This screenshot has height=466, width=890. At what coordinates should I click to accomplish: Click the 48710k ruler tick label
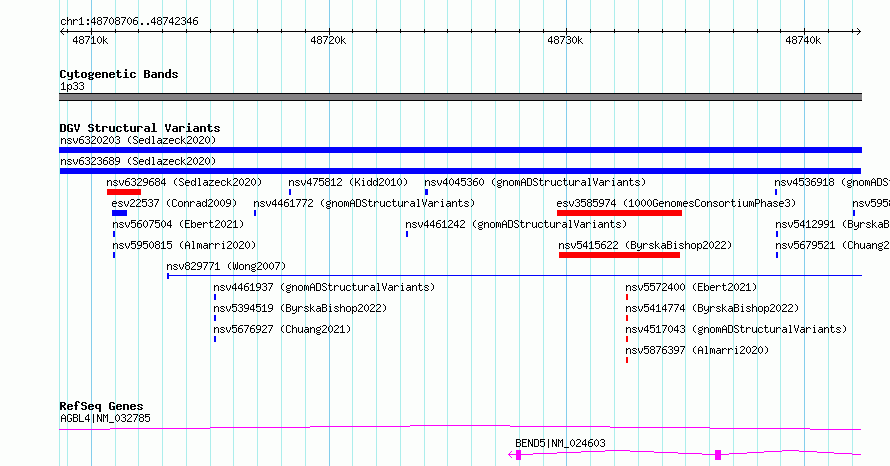click(x=90, y=40)
